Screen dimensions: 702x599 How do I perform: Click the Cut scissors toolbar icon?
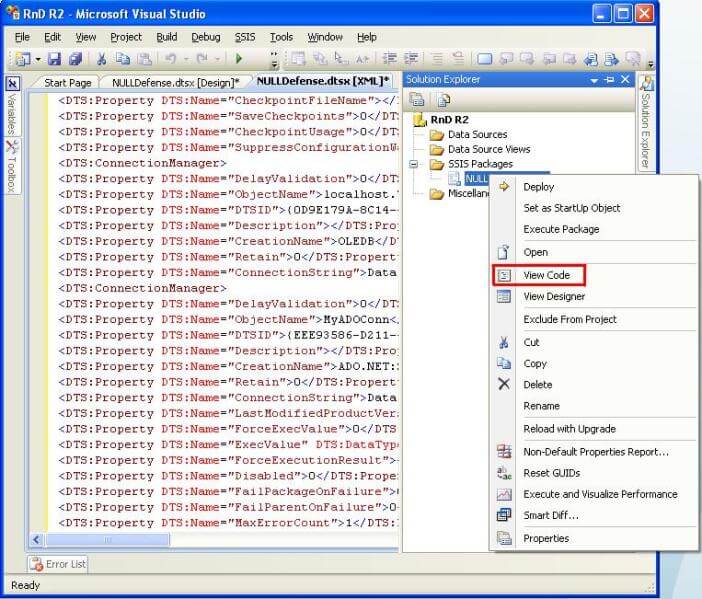coord(101,59)
